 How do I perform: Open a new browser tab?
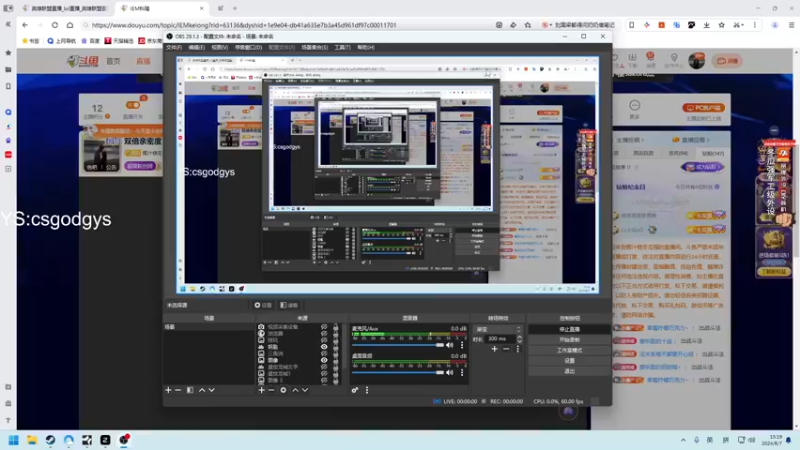point(235,8)
